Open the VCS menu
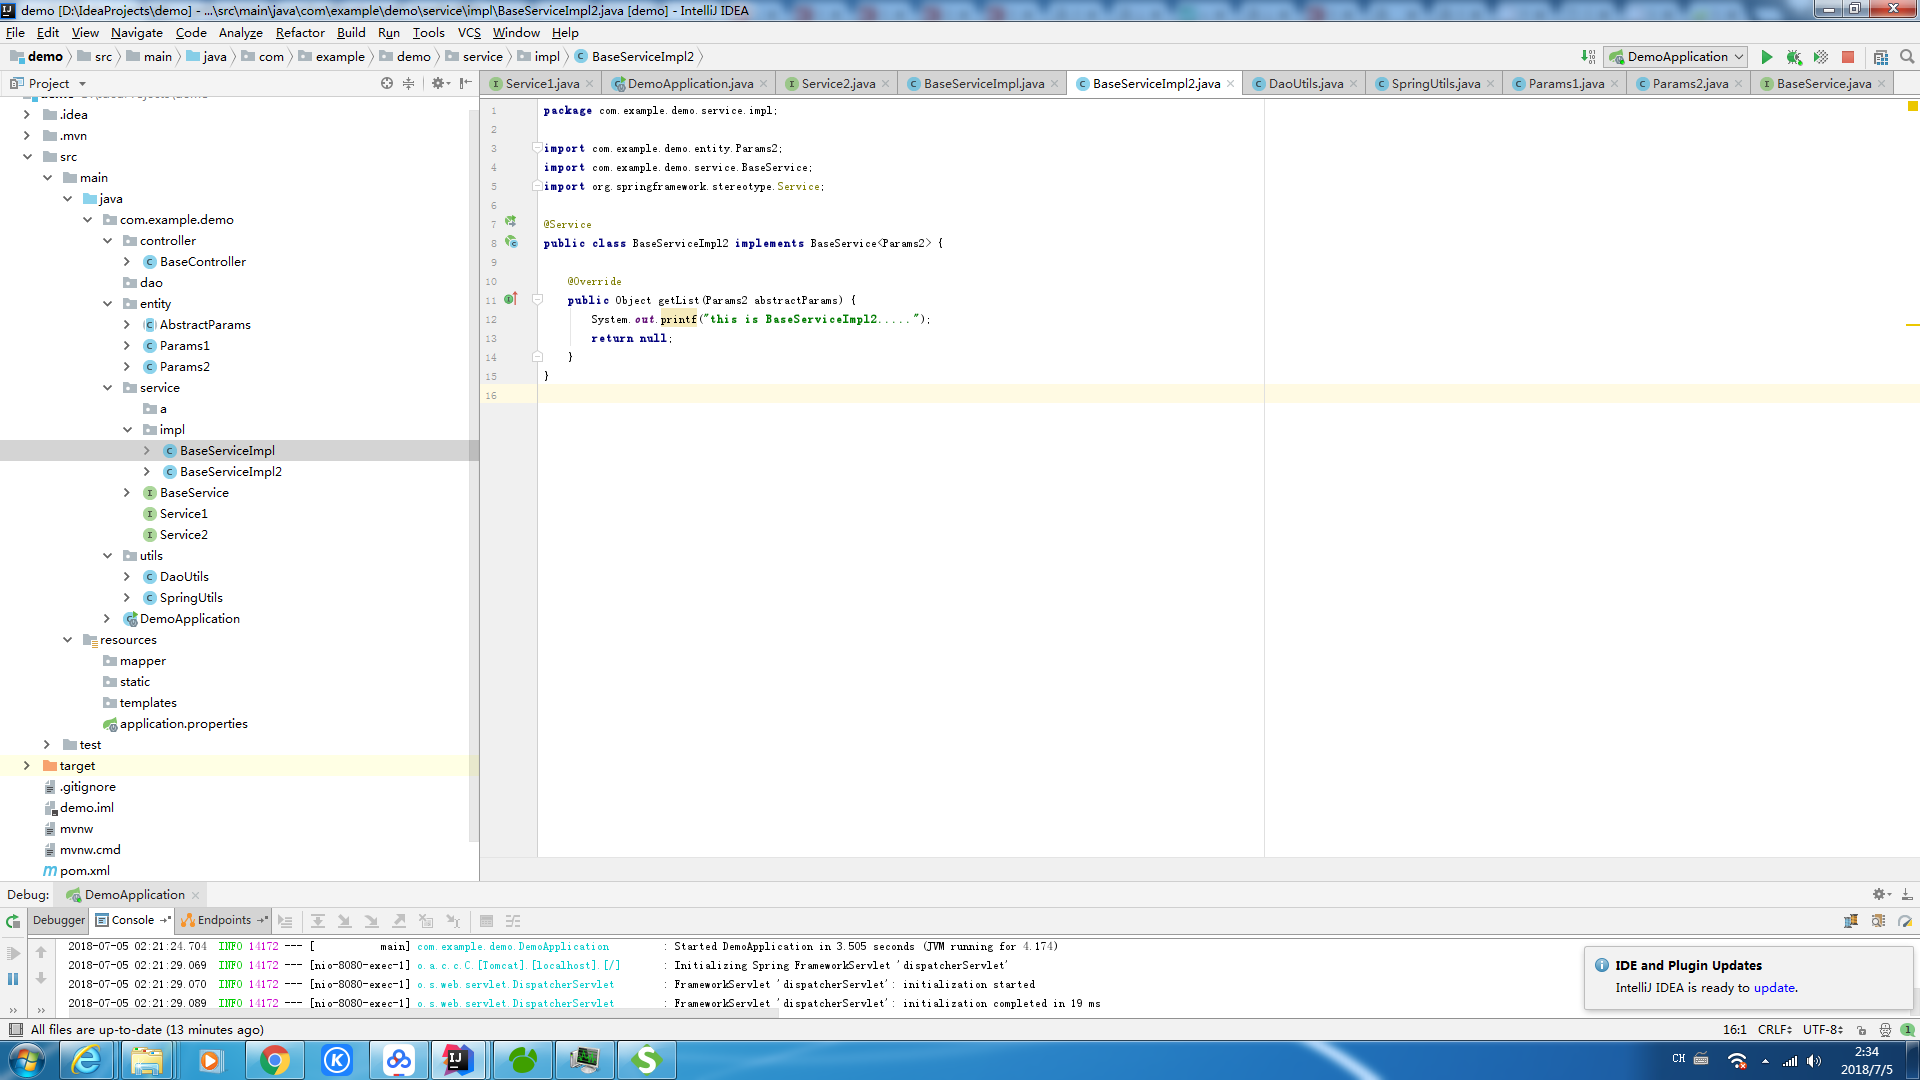 pyautogui.click(x=469, y=32)
